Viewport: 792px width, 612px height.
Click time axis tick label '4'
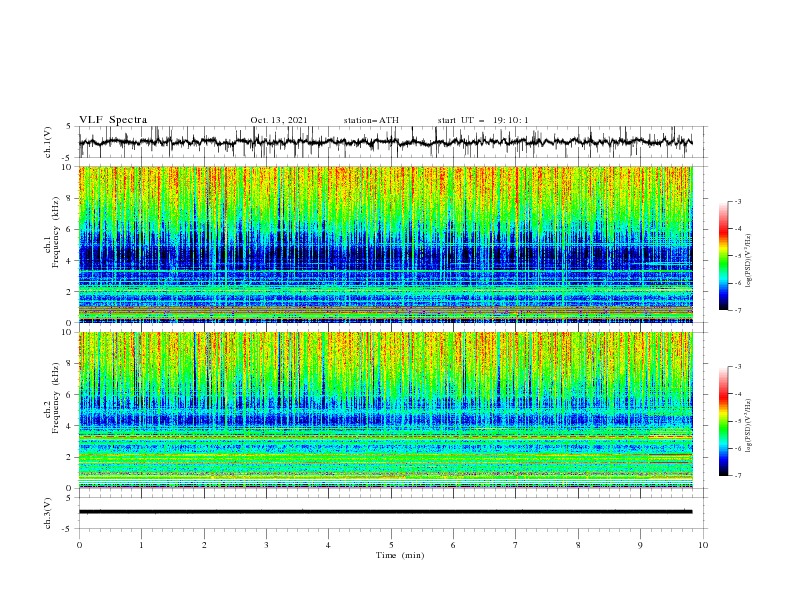[x=328, y=545]
